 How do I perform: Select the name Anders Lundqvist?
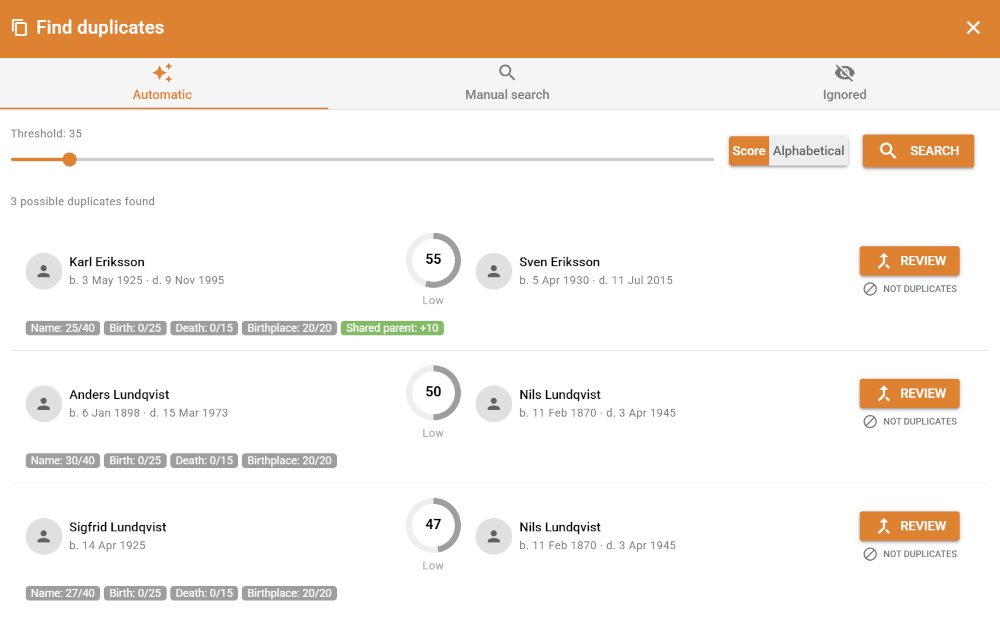pos(119,395)
